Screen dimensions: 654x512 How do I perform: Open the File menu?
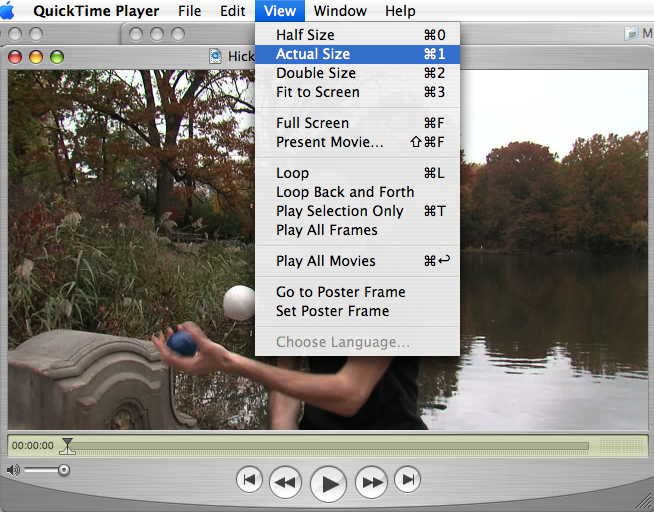click(x=189, y=11)
